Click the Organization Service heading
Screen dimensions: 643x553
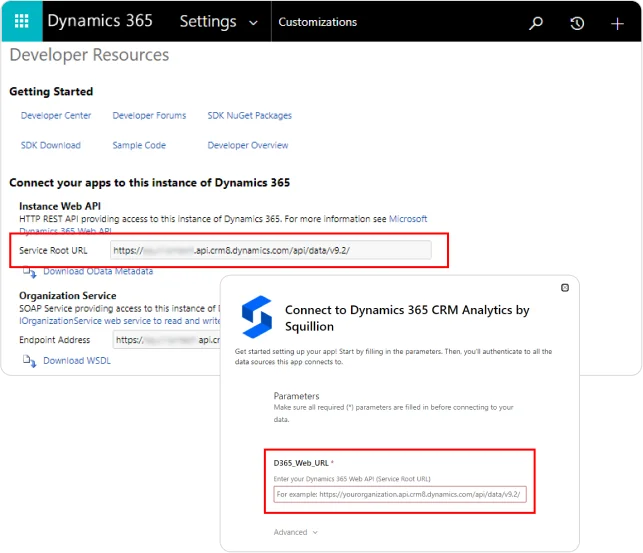click(x=68, y=296)
